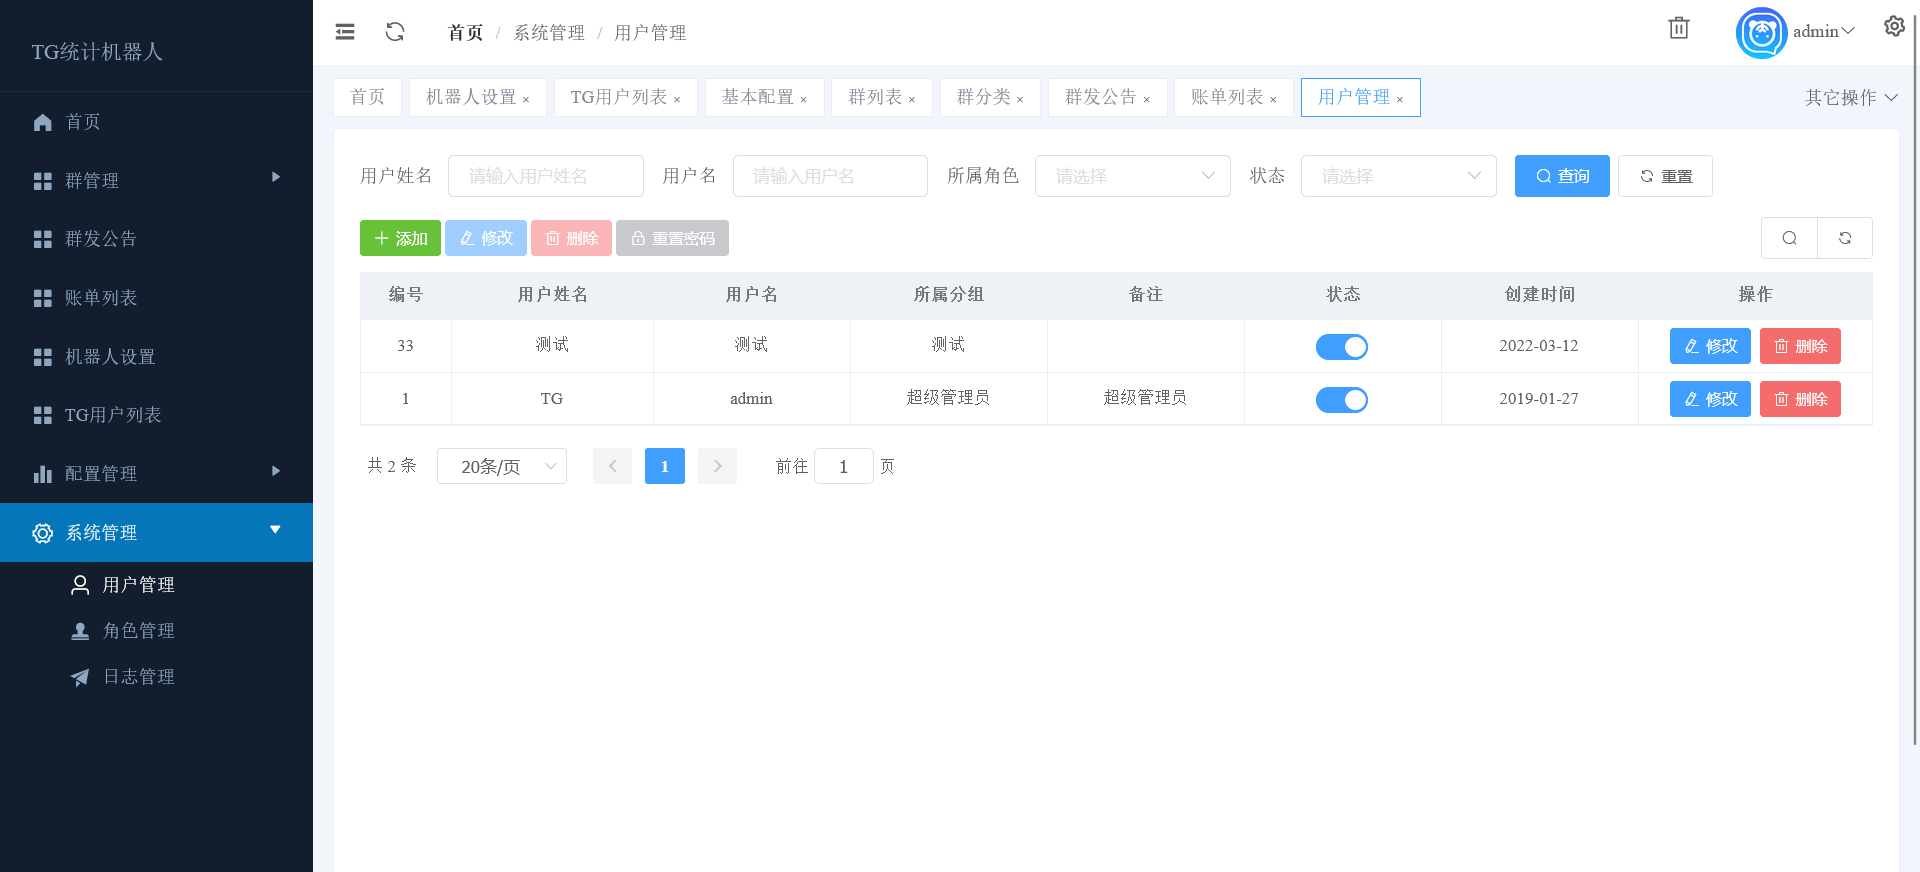Screen dimensions: 1920x872
Task: Go to next page with the right arrow
Action: point(717,466)
